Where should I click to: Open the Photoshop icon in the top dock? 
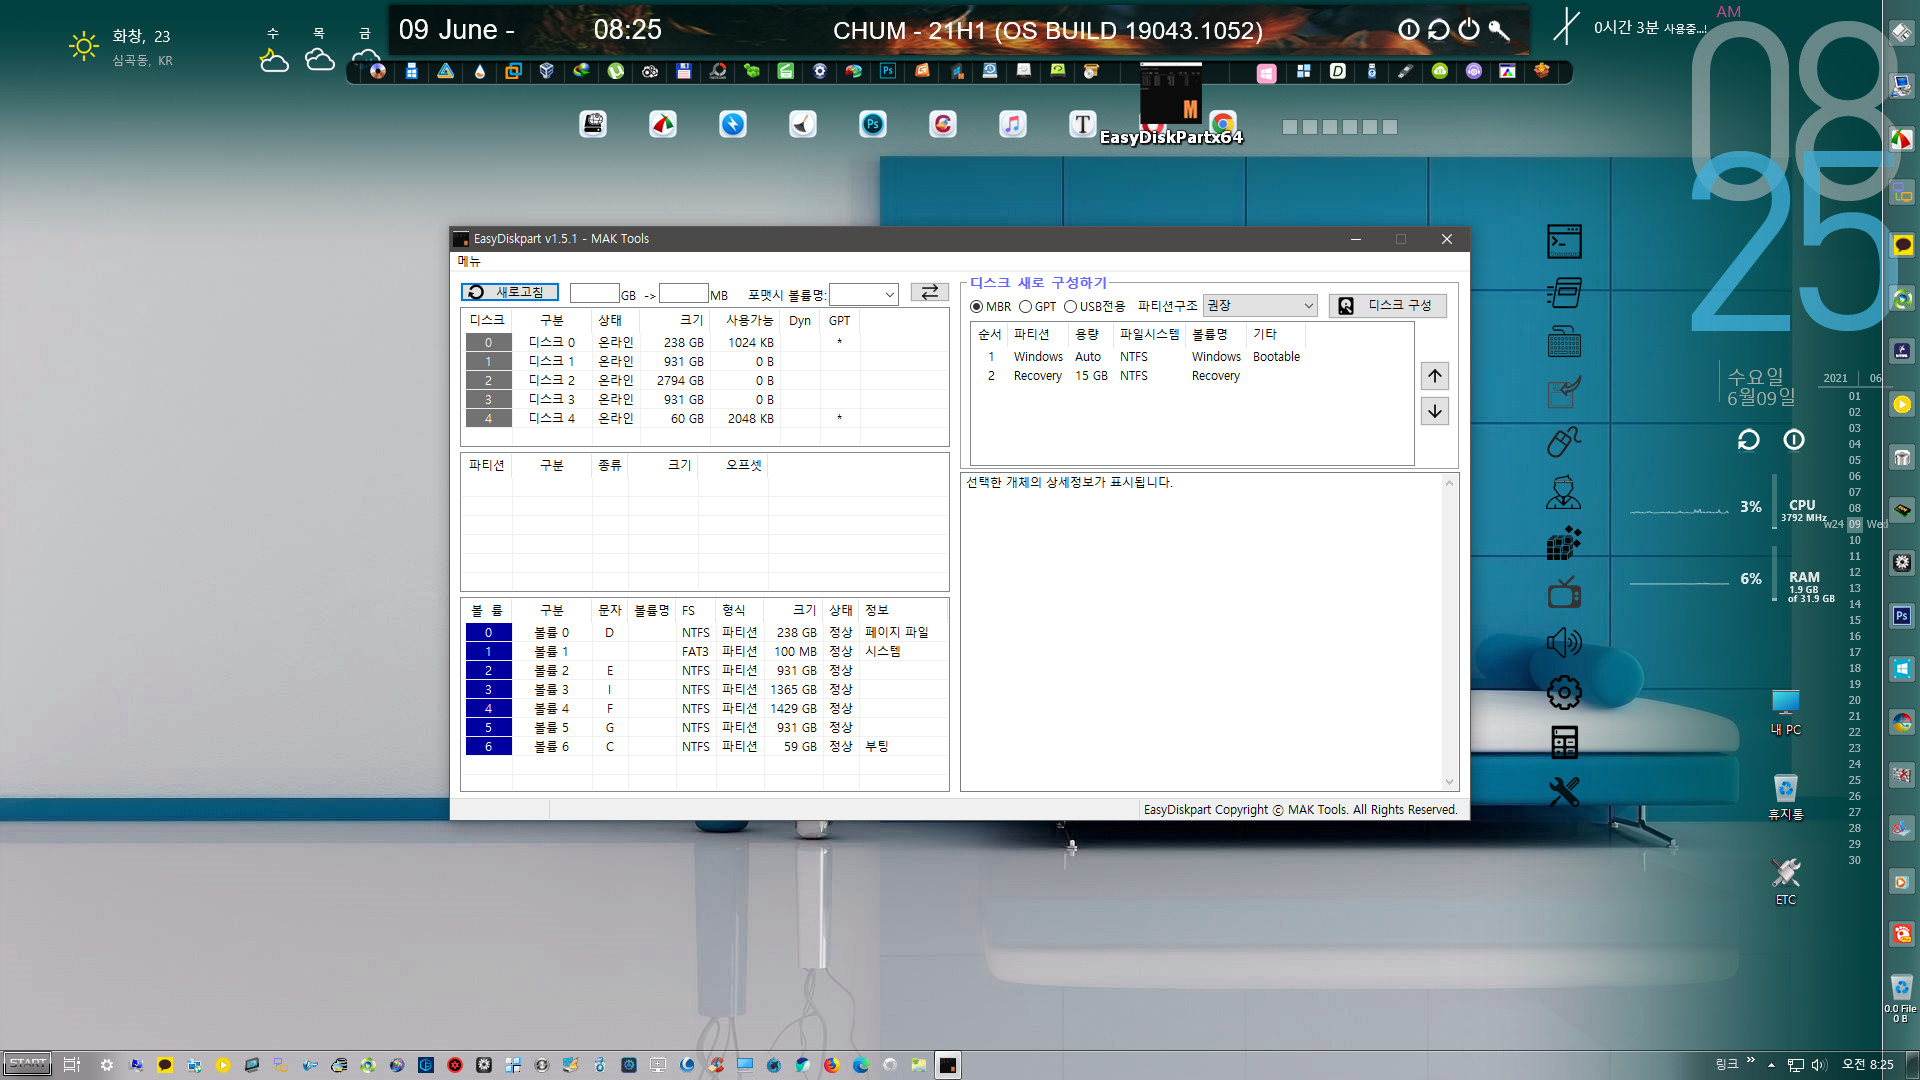tap(887, 71)
